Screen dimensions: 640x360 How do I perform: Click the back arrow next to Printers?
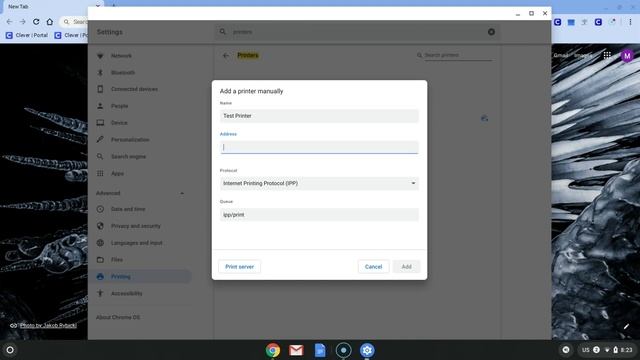[226, 56]
